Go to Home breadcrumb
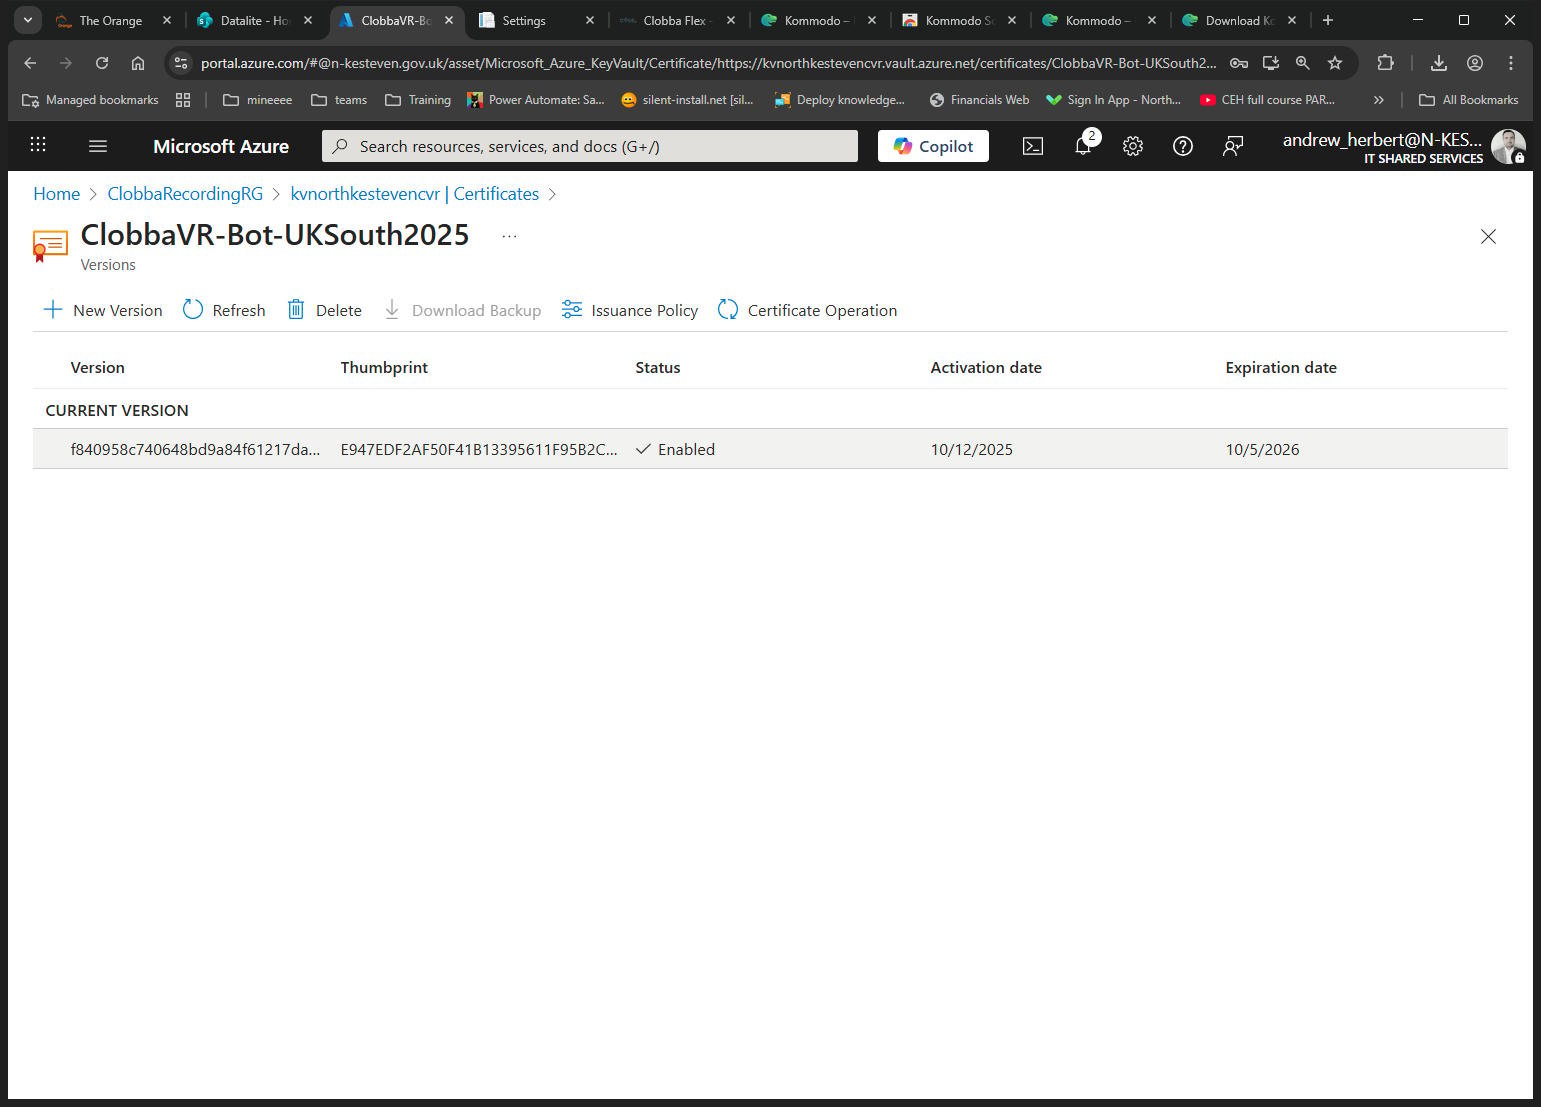This screenshot has width=1541, height=1107. click(x=57, y=194)
